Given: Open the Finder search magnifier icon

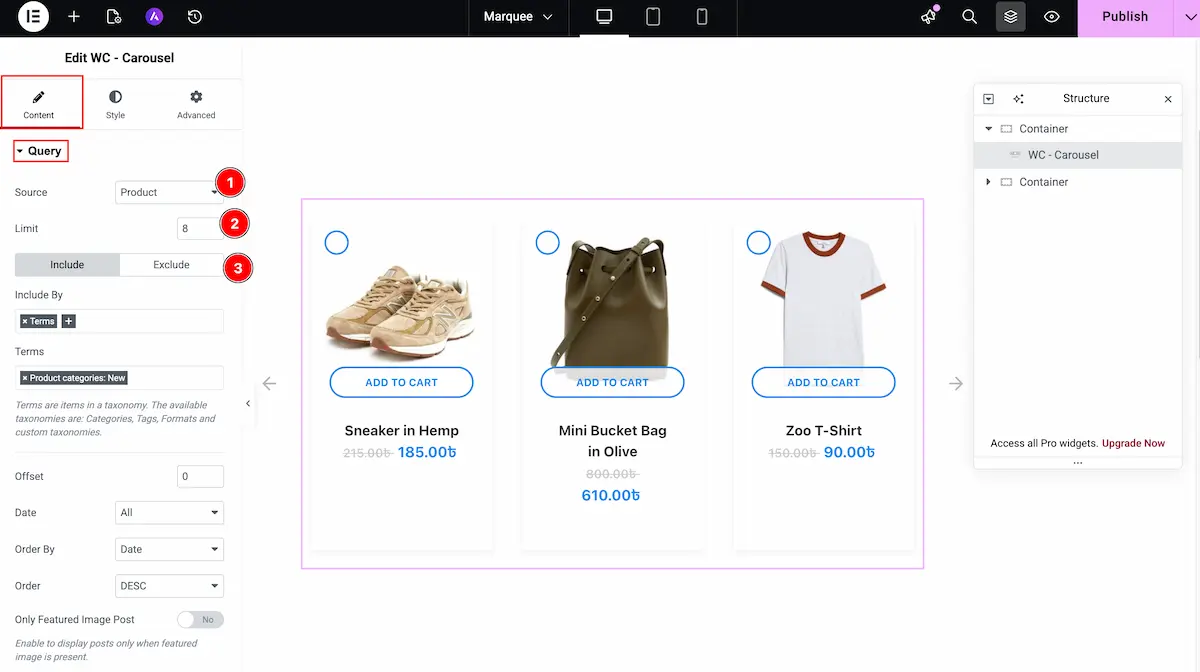Looking at the screenshot, I should pyautogui.click(x=969, y=17).
